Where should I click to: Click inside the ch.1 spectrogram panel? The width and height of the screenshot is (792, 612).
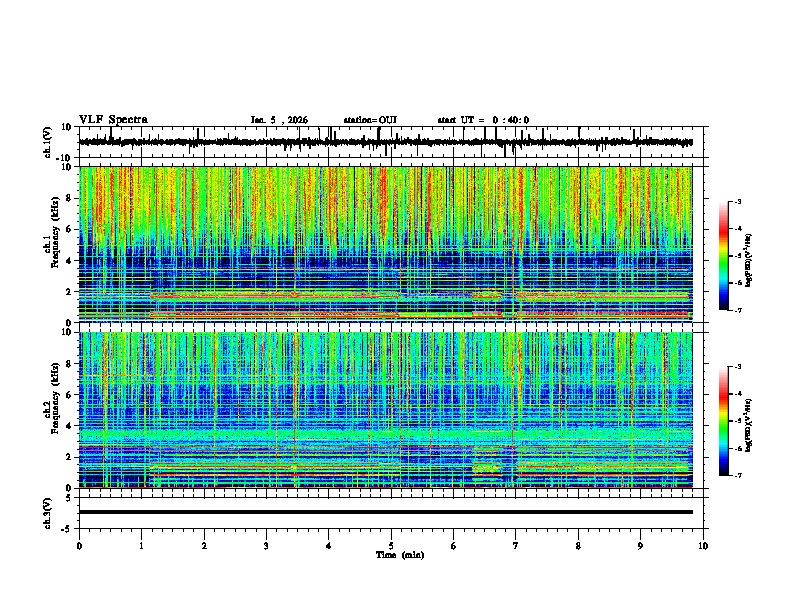[x=386, y=244]
